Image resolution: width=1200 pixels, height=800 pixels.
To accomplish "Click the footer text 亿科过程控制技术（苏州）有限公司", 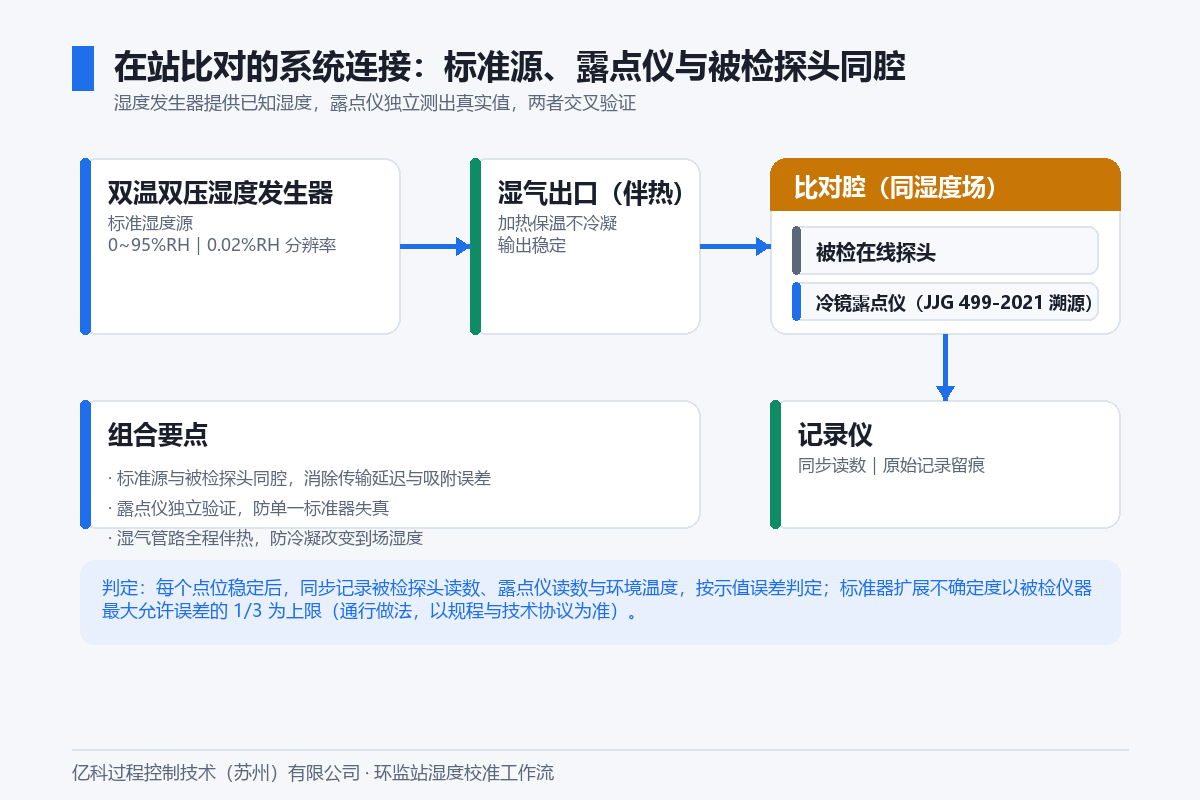I will coord(313,773).
